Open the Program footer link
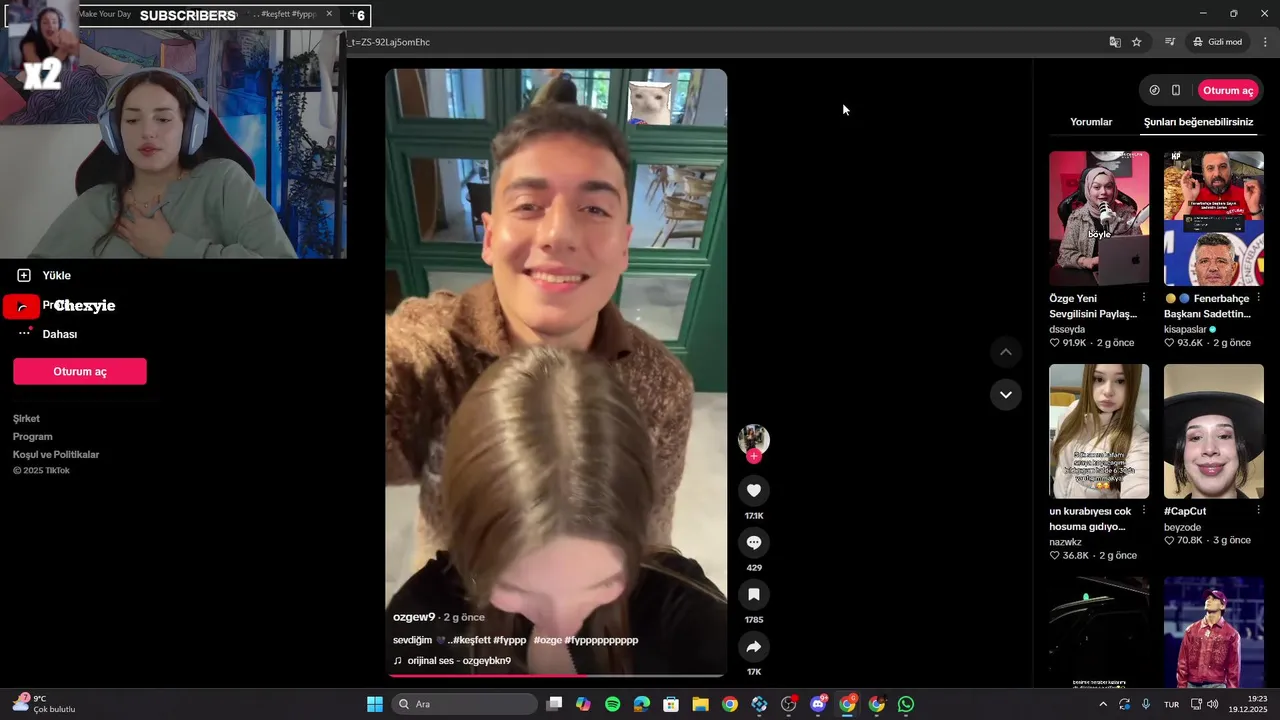 pos(32,437)
